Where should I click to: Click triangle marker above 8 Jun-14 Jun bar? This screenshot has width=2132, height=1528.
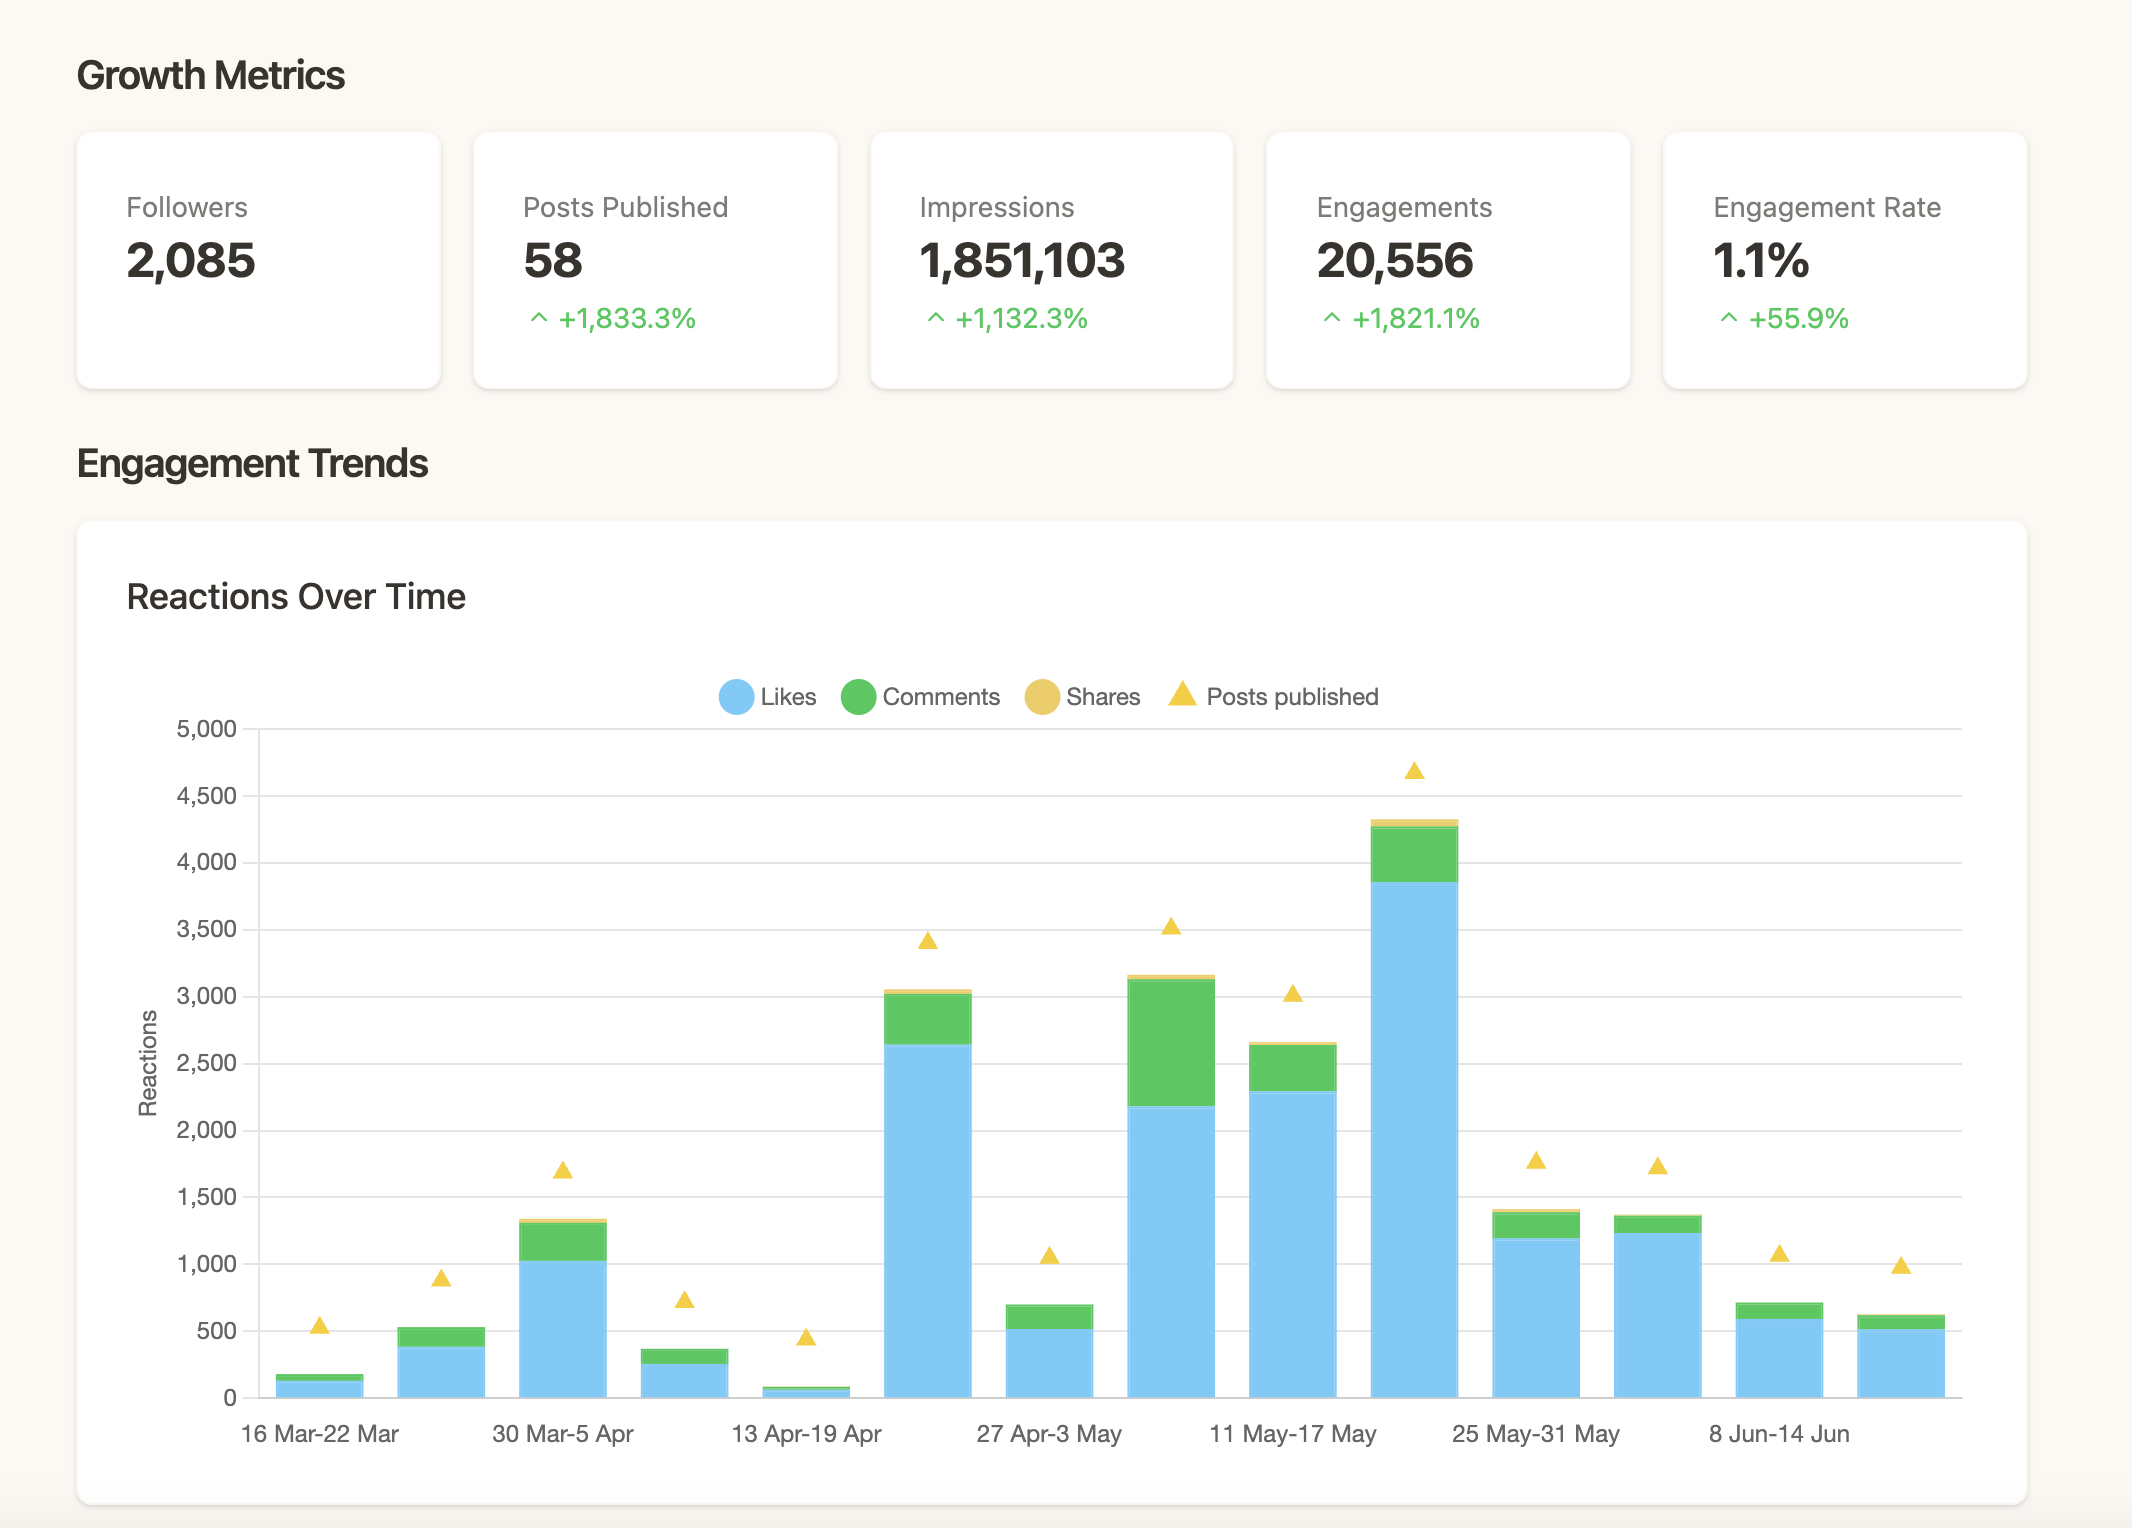click(1779, 1253)
